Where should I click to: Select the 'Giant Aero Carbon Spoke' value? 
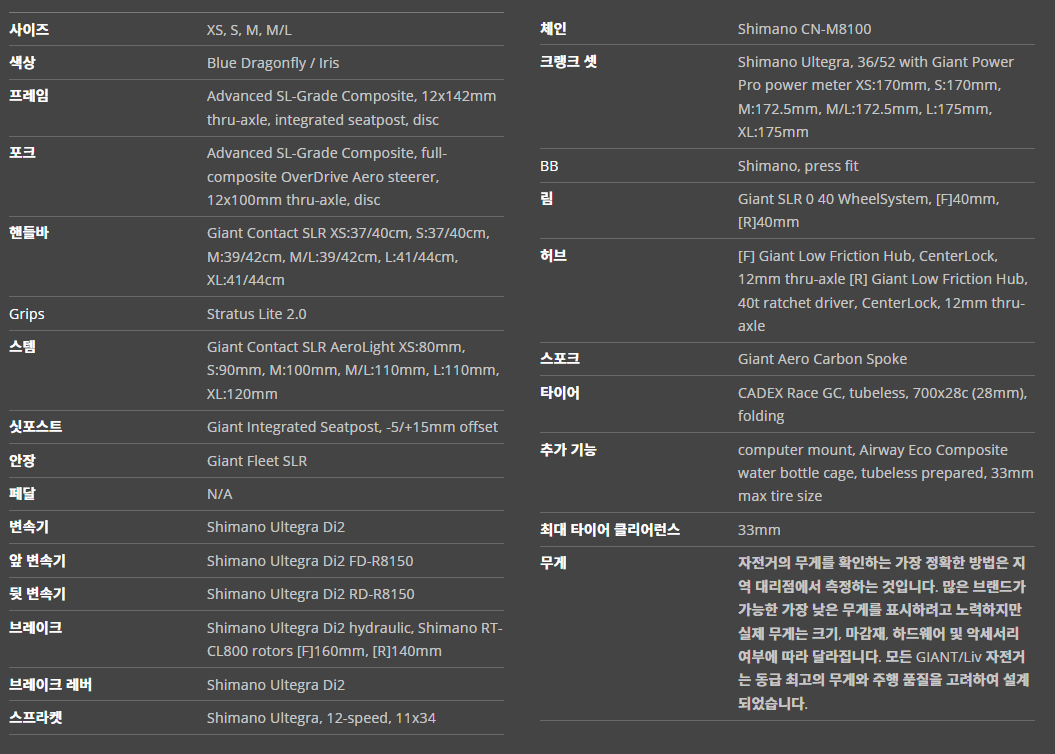click(x=822, y=359)
